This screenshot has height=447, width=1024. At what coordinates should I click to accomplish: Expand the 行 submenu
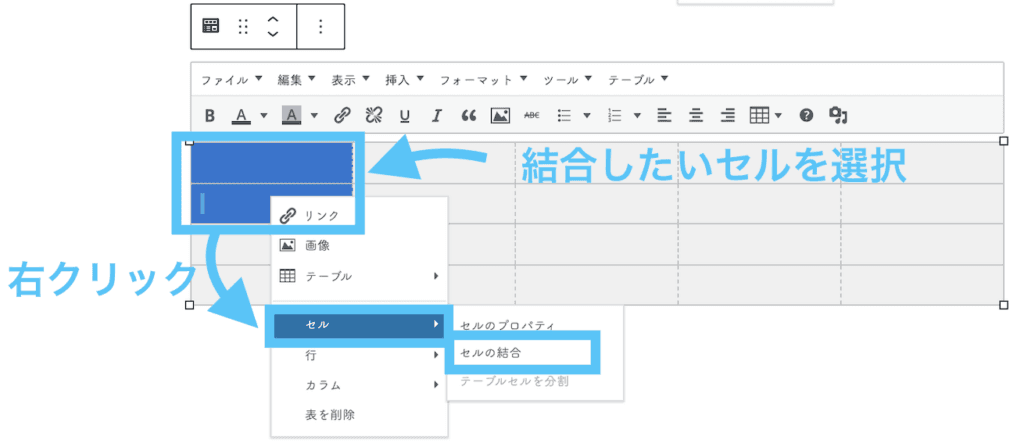[359, 356]
